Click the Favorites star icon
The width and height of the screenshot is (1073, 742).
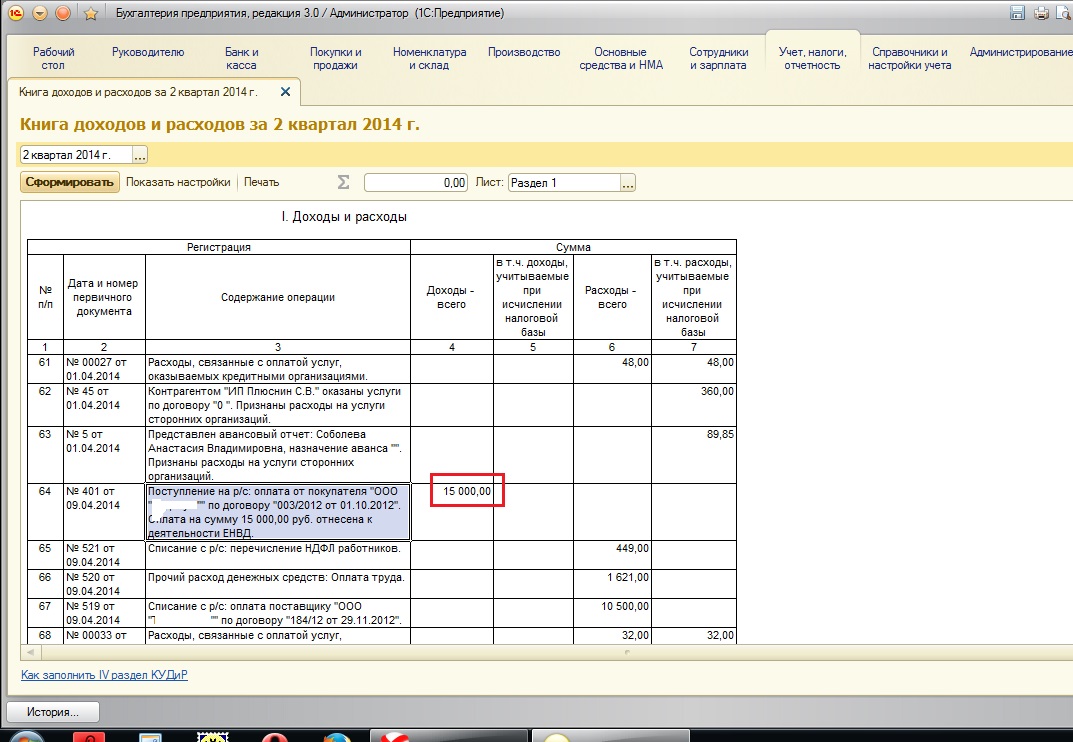90,13
